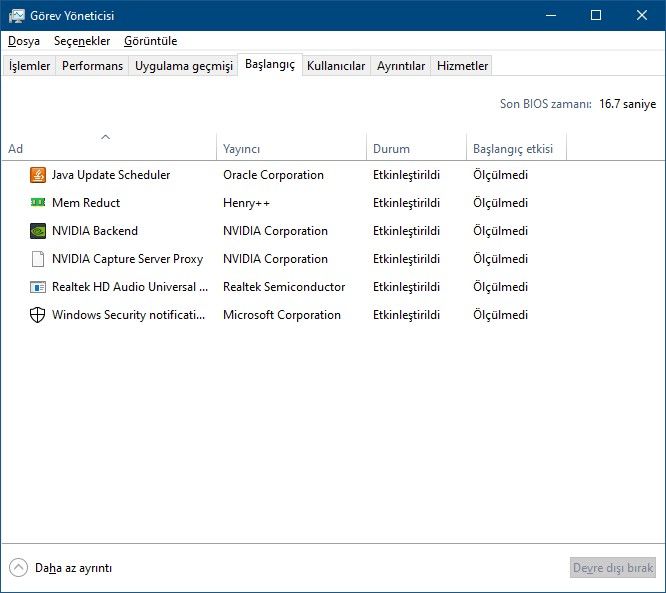Switch to the Ayrıntılar tab

coord(401,65)
